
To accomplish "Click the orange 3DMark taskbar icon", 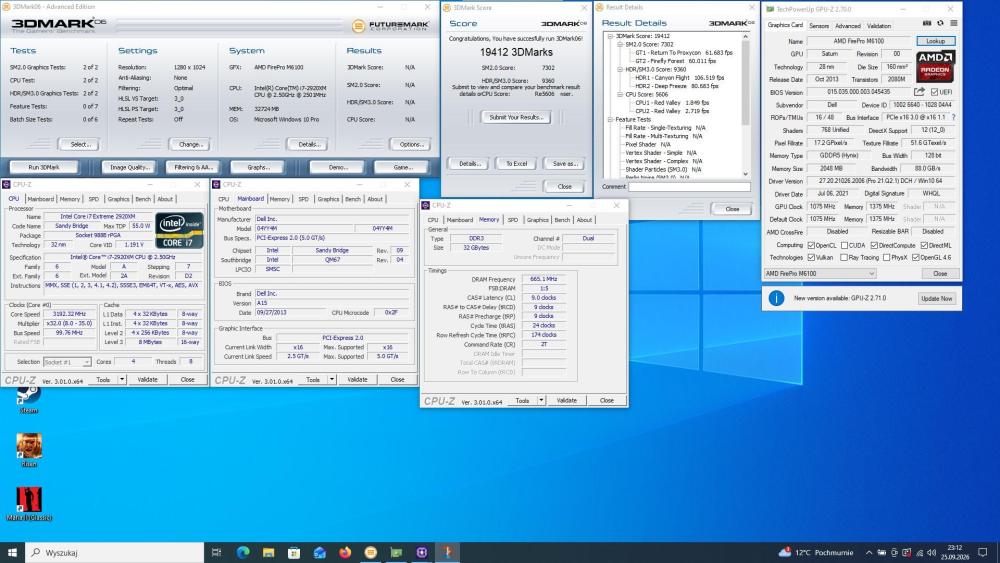I will click(371, 552).
